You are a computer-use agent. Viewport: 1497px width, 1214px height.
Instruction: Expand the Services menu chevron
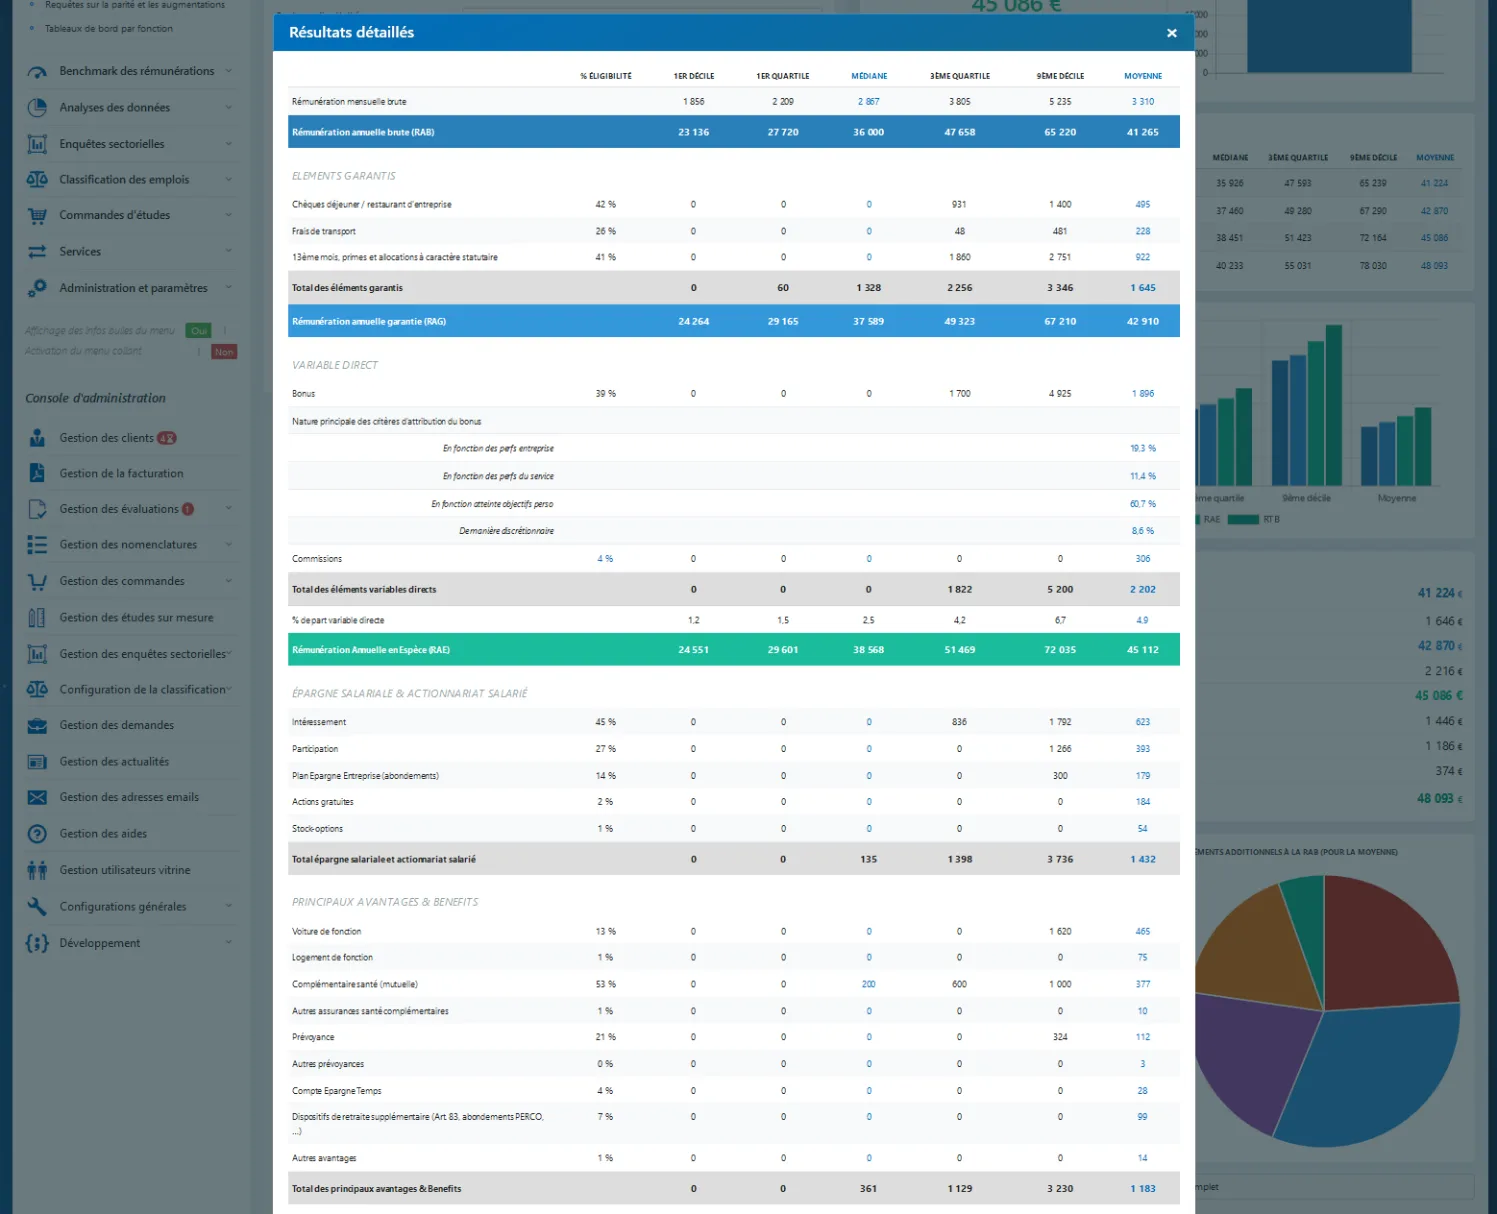[x=229, y=251]
